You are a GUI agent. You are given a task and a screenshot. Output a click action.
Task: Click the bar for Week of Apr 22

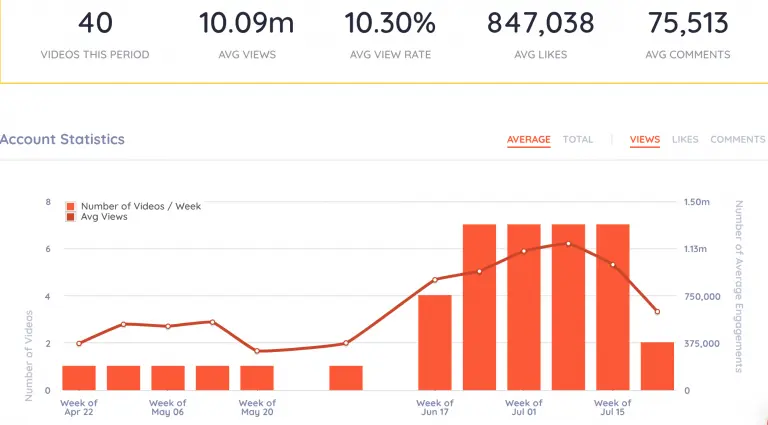tap(79, 378)
